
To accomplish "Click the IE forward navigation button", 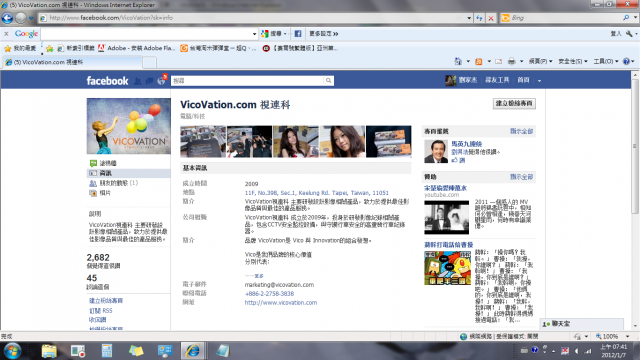I will tap(21, 18).
